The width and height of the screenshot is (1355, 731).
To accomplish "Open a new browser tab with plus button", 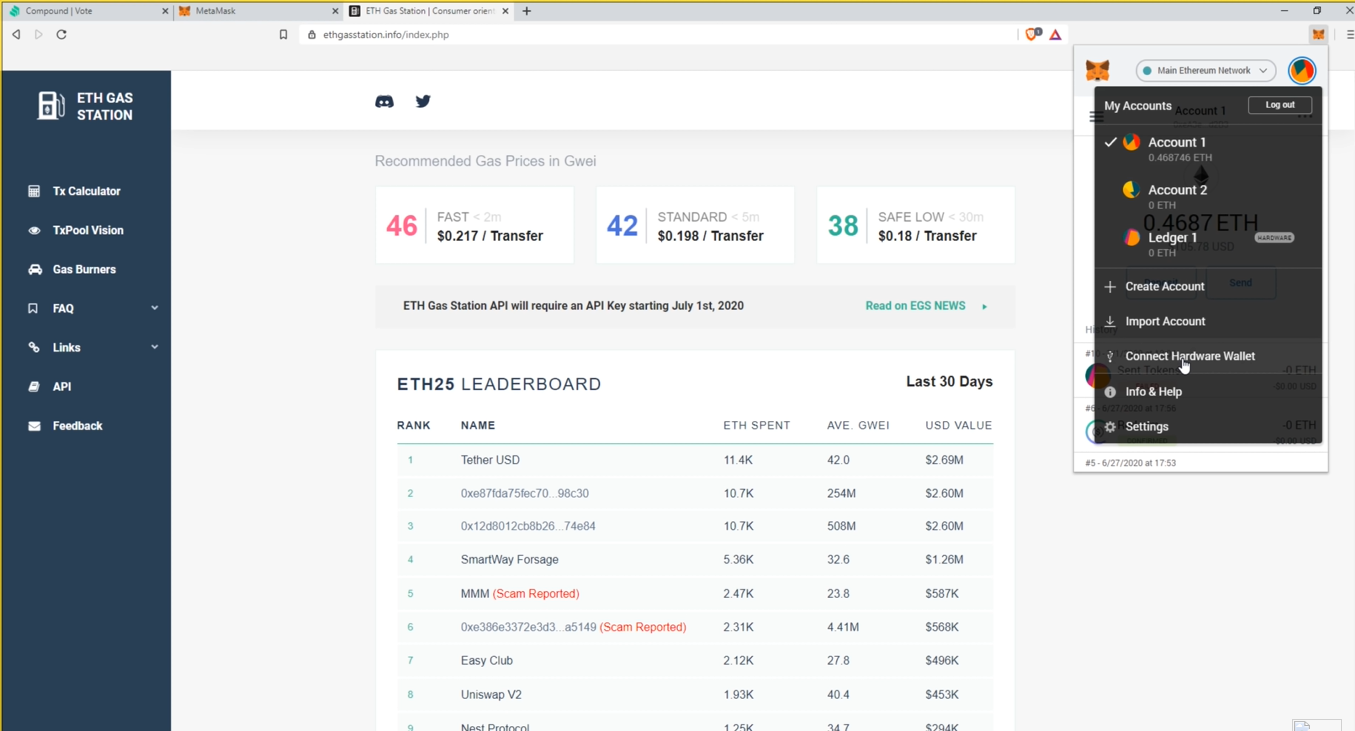I will pos(527,11).
